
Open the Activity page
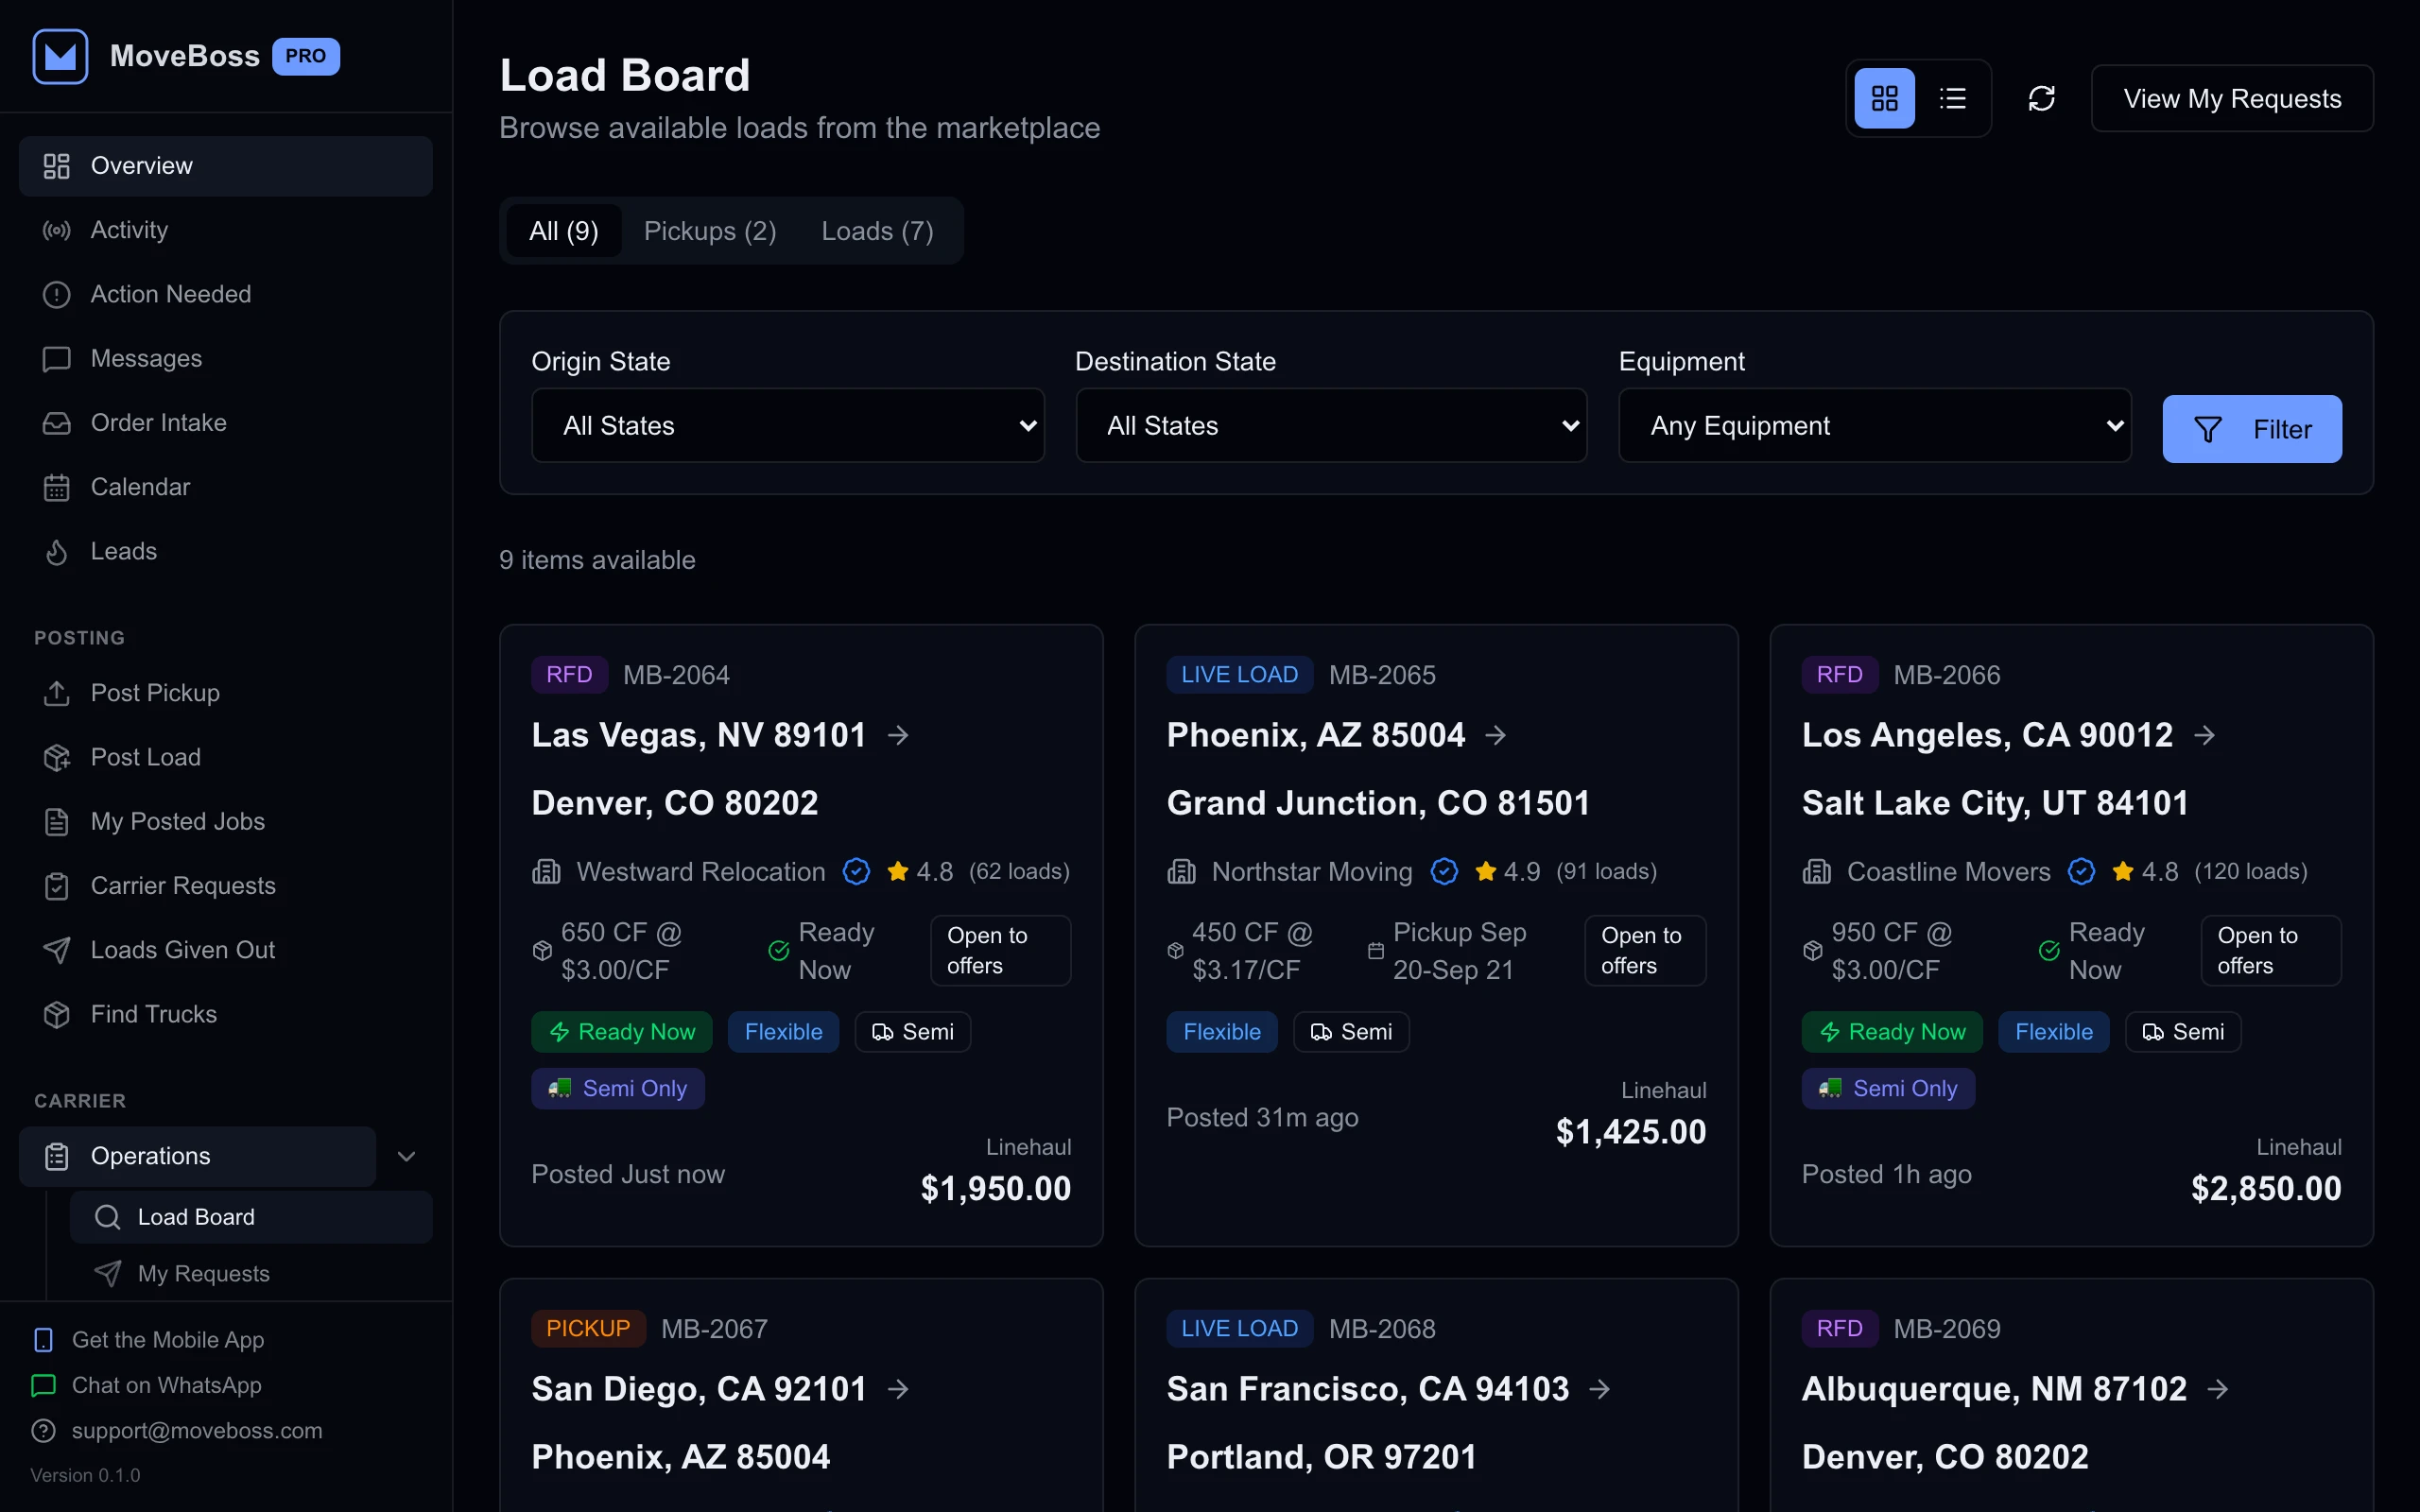click(x=226, y=230)
